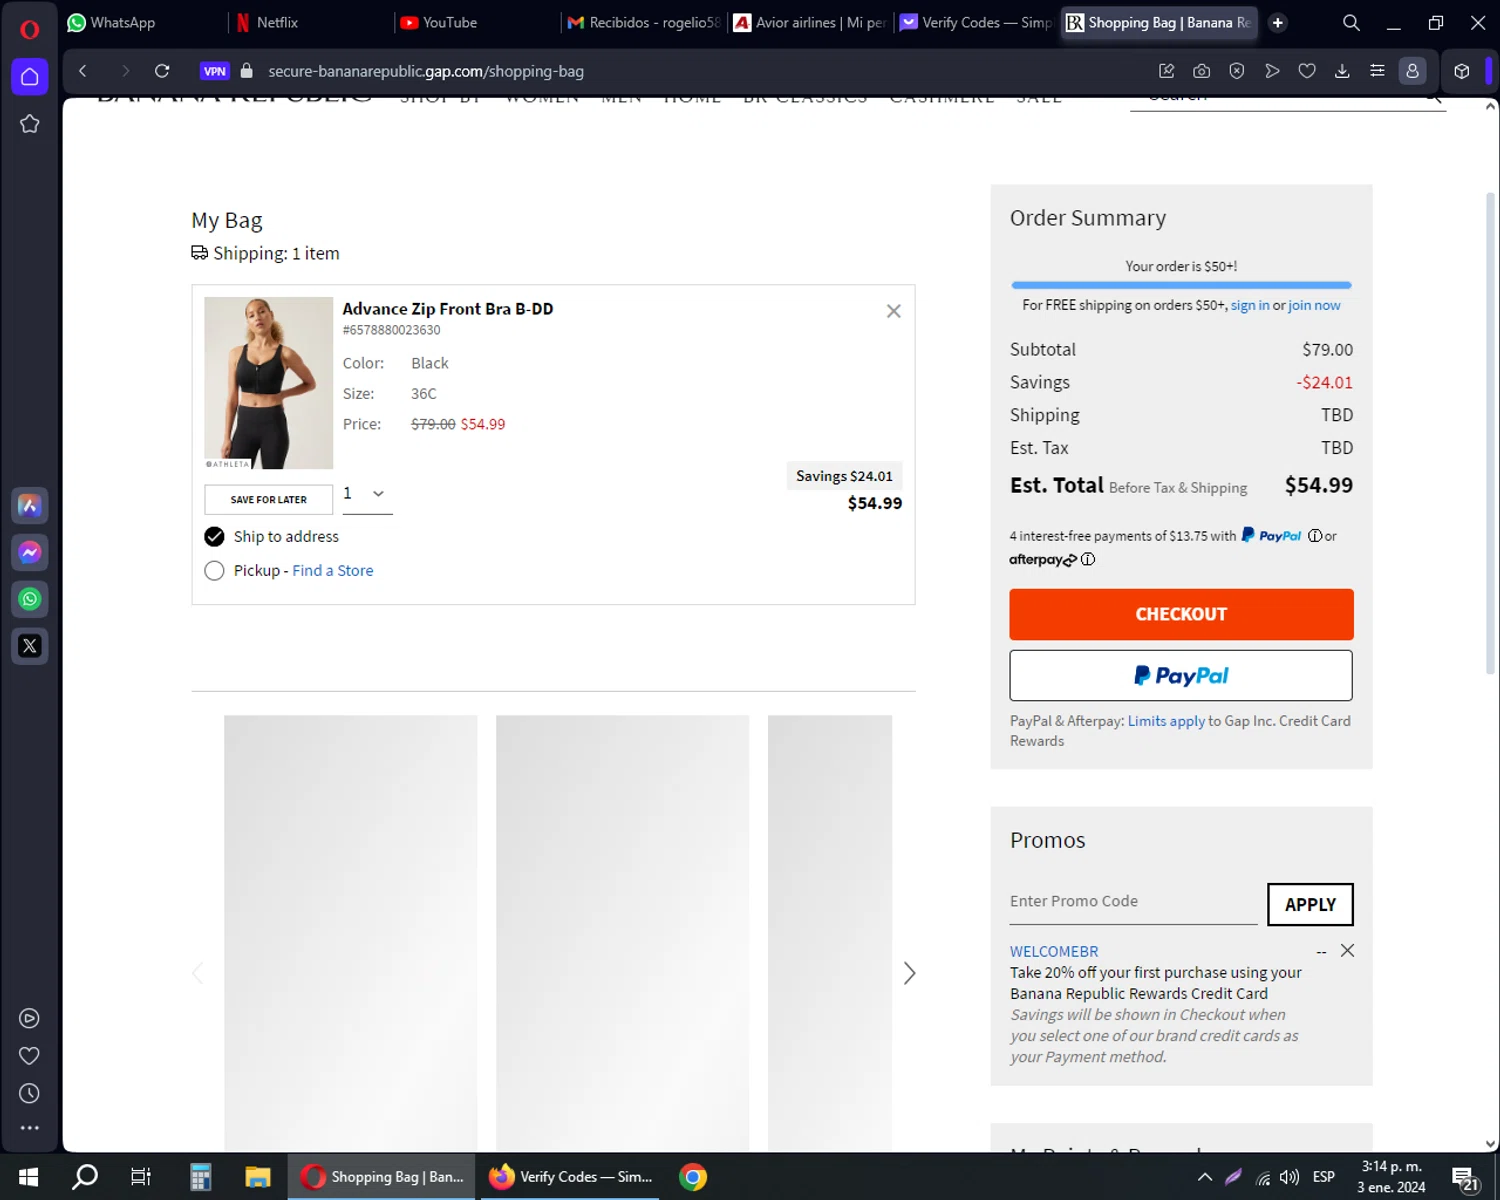Advance the product carousel with right arrow
This screenshot has height=1200, width=1500.
pyautogui.click(x=909, y=973)
